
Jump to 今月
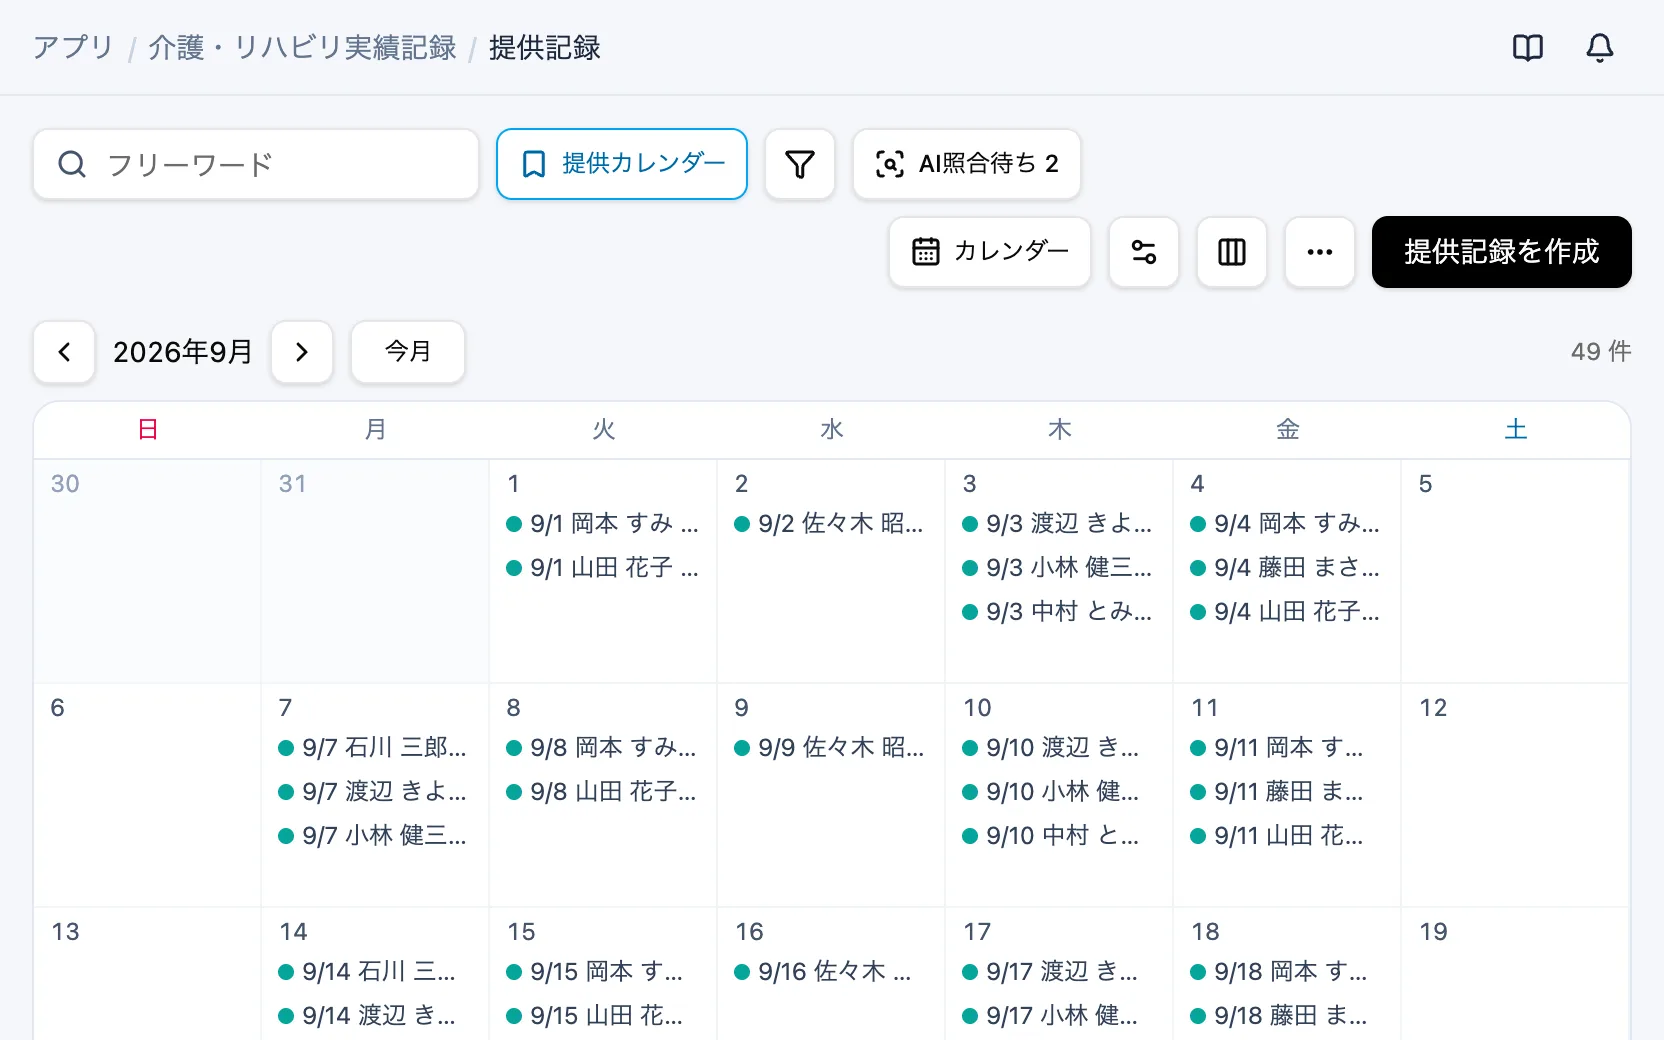point(408,352)
